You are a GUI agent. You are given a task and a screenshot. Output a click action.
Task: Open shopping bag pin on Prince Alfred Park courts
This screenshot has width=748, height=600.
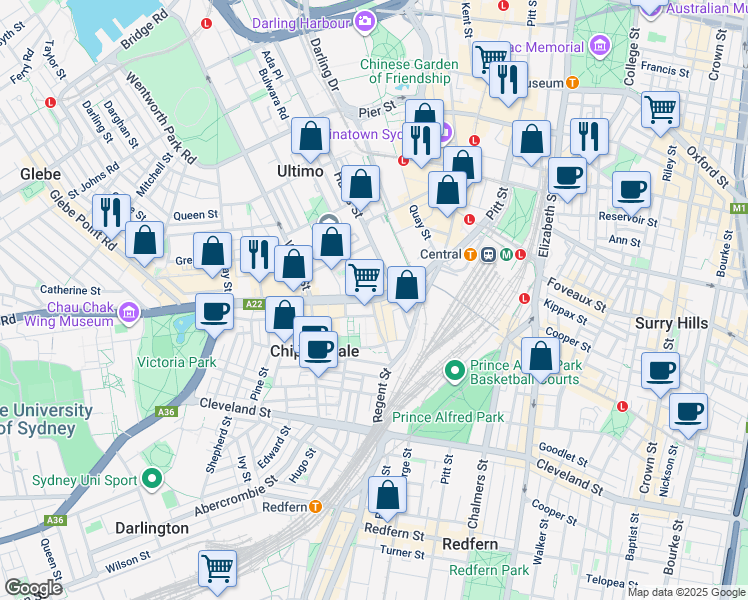coord(540,357)
